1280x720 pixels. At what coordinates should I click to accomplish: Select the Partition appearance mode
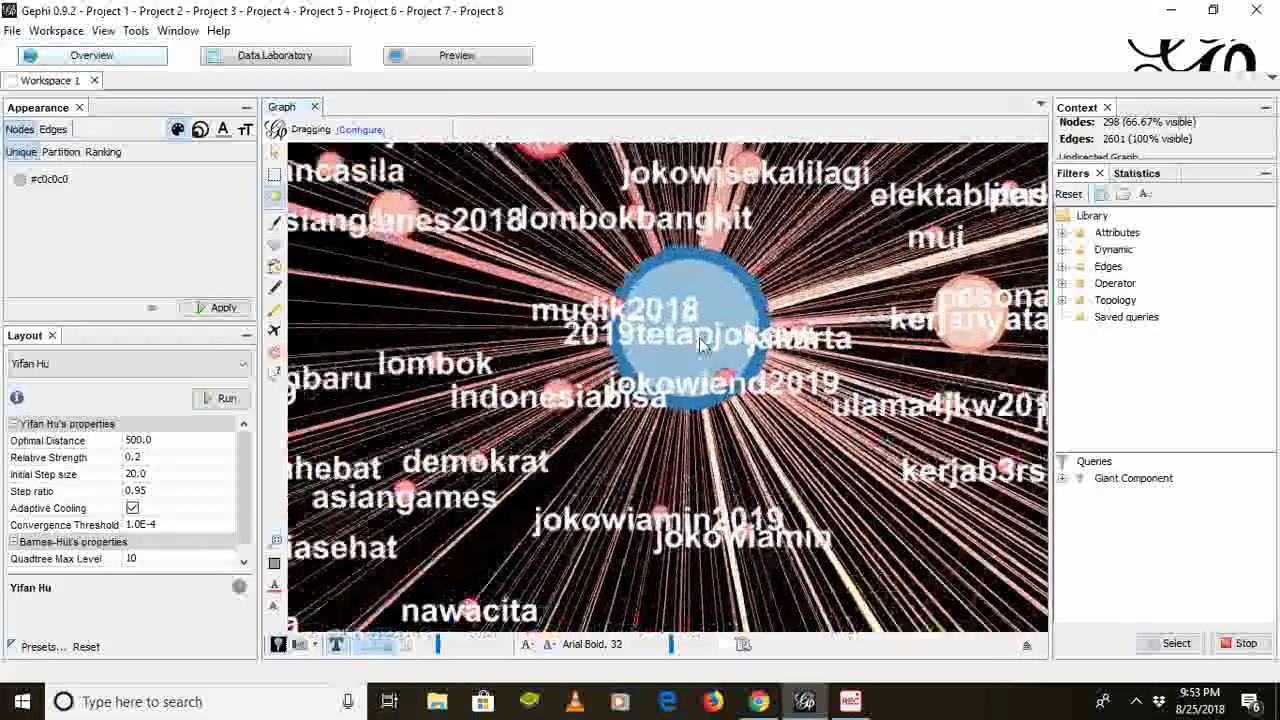[x=61, y=152]
